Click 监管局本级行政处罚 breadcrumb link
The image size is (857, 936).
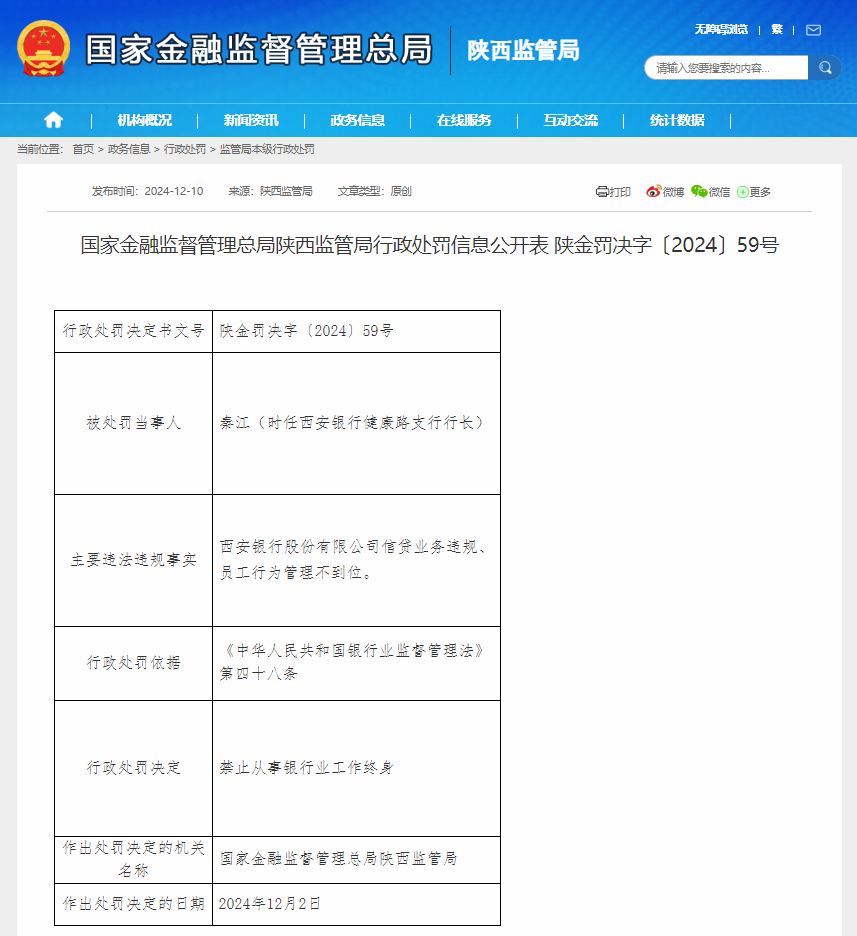click(x=267, y=149)
